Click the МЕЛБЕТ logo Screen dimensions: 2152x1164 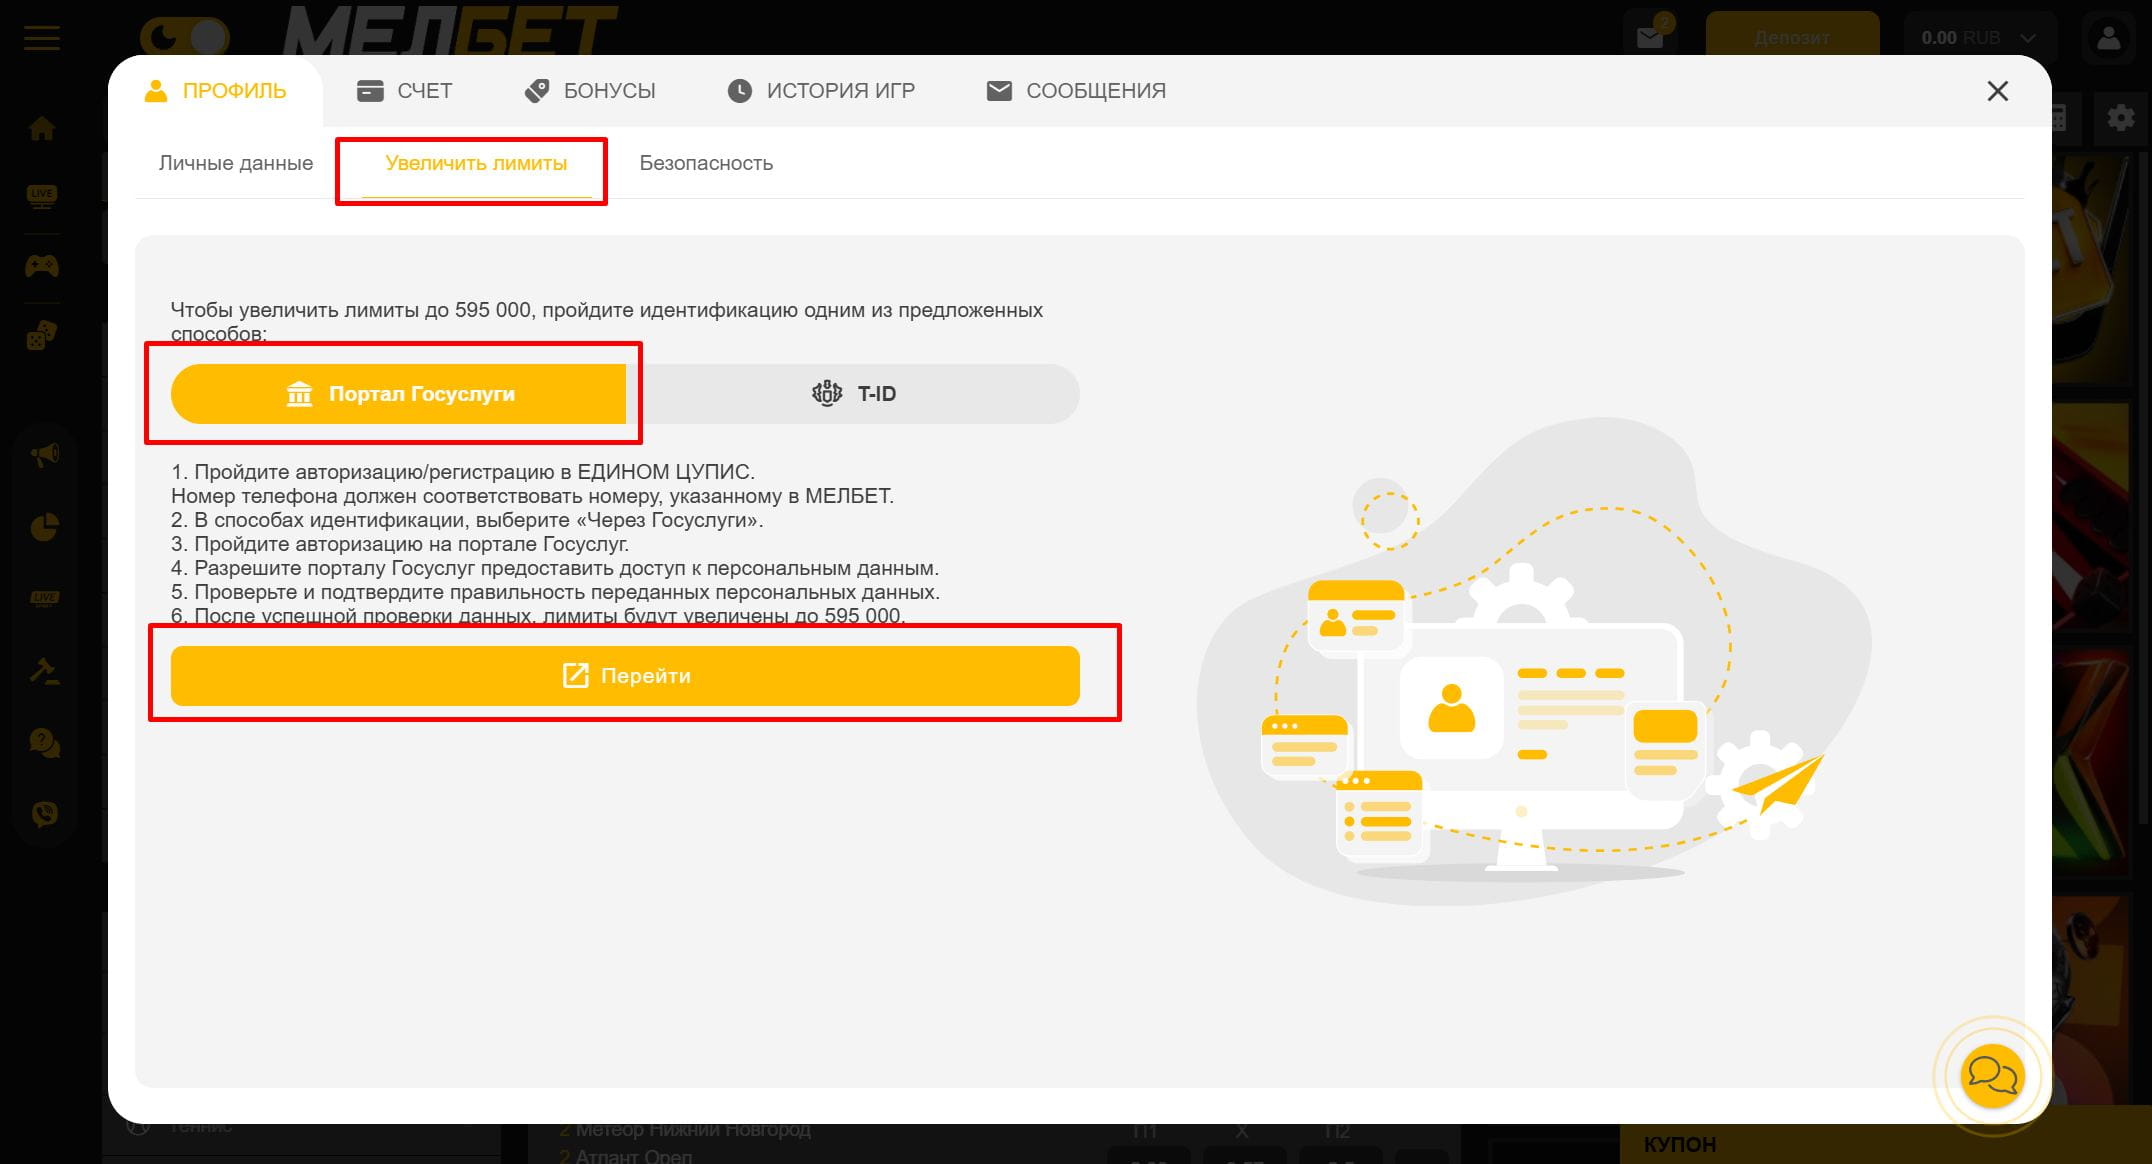point(450,30)
